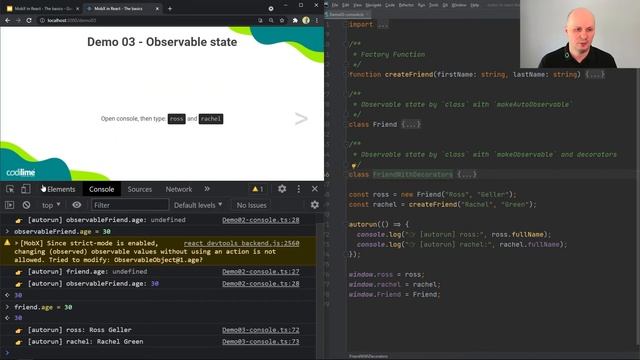
Task: Click the browser forward arrow
Action: pyautogui.click(x=18, y=20)
